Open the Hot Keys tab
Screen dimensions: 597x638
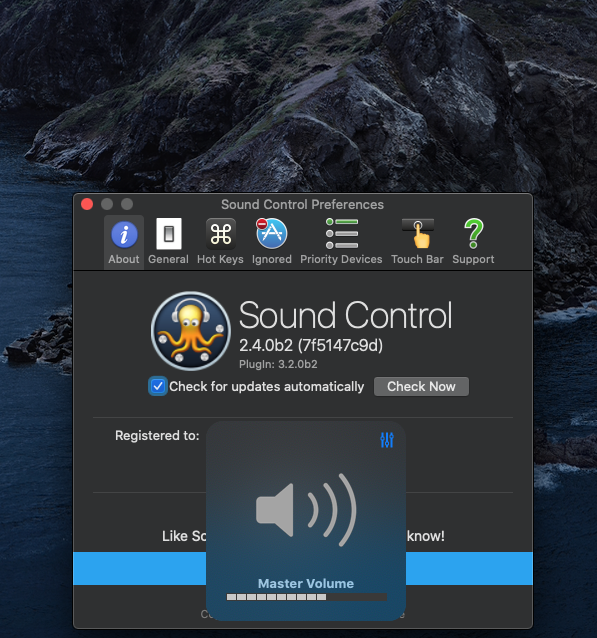click(220, 242)
